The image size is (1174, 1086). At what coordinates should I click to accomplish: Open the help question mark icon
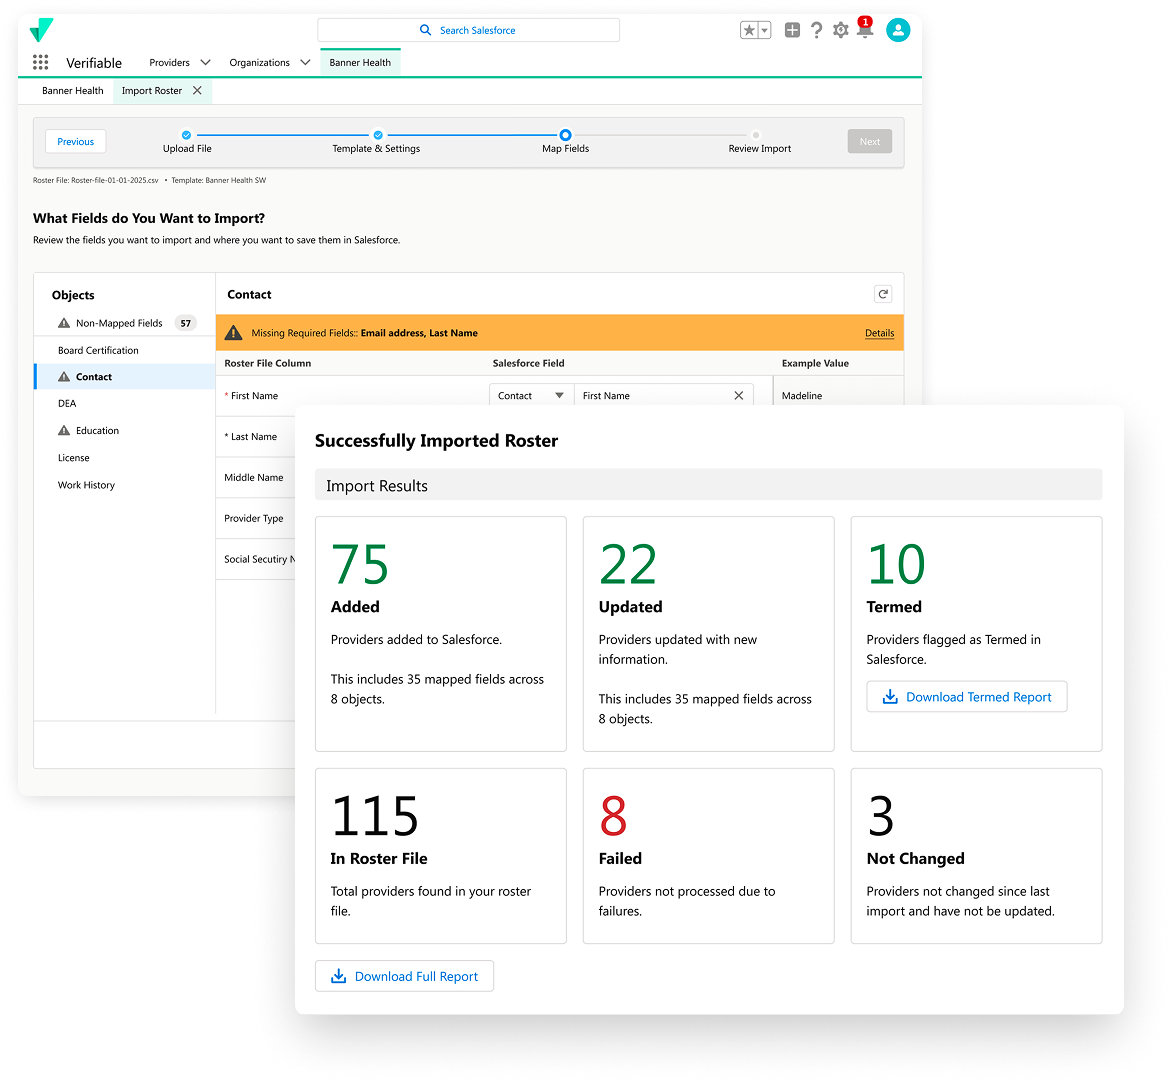(x=817, y=30)
